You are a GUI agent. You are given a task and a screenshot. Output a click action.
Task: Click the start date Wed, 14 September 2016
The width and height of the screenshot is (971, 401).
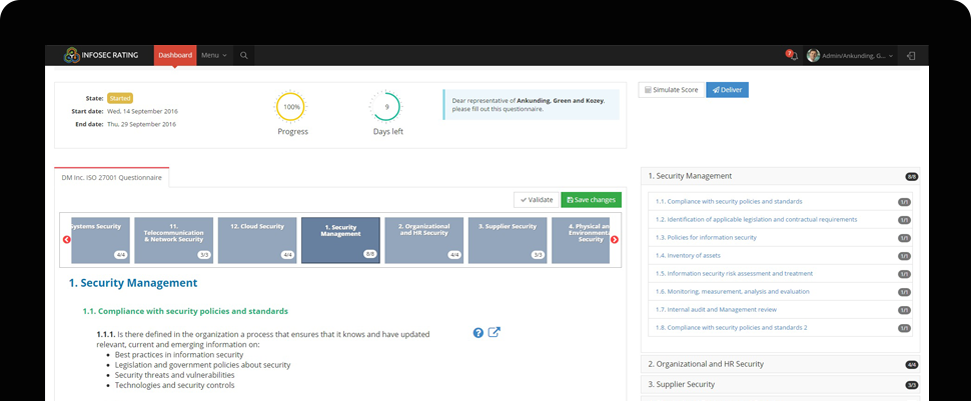coord(142,111)
